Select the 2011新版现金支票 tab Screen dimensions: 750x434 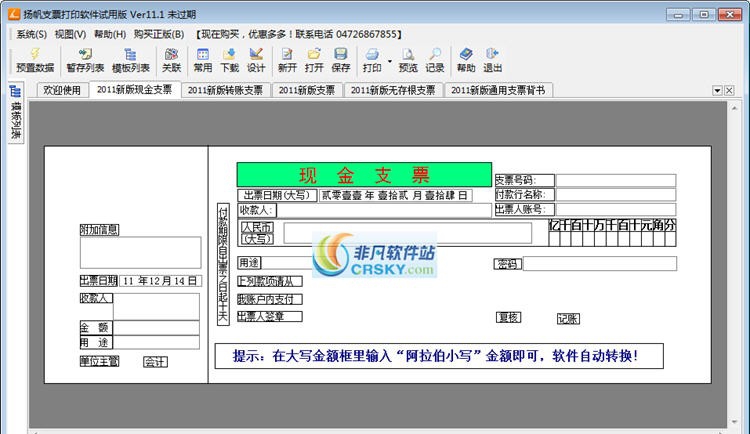pos(134,89)
